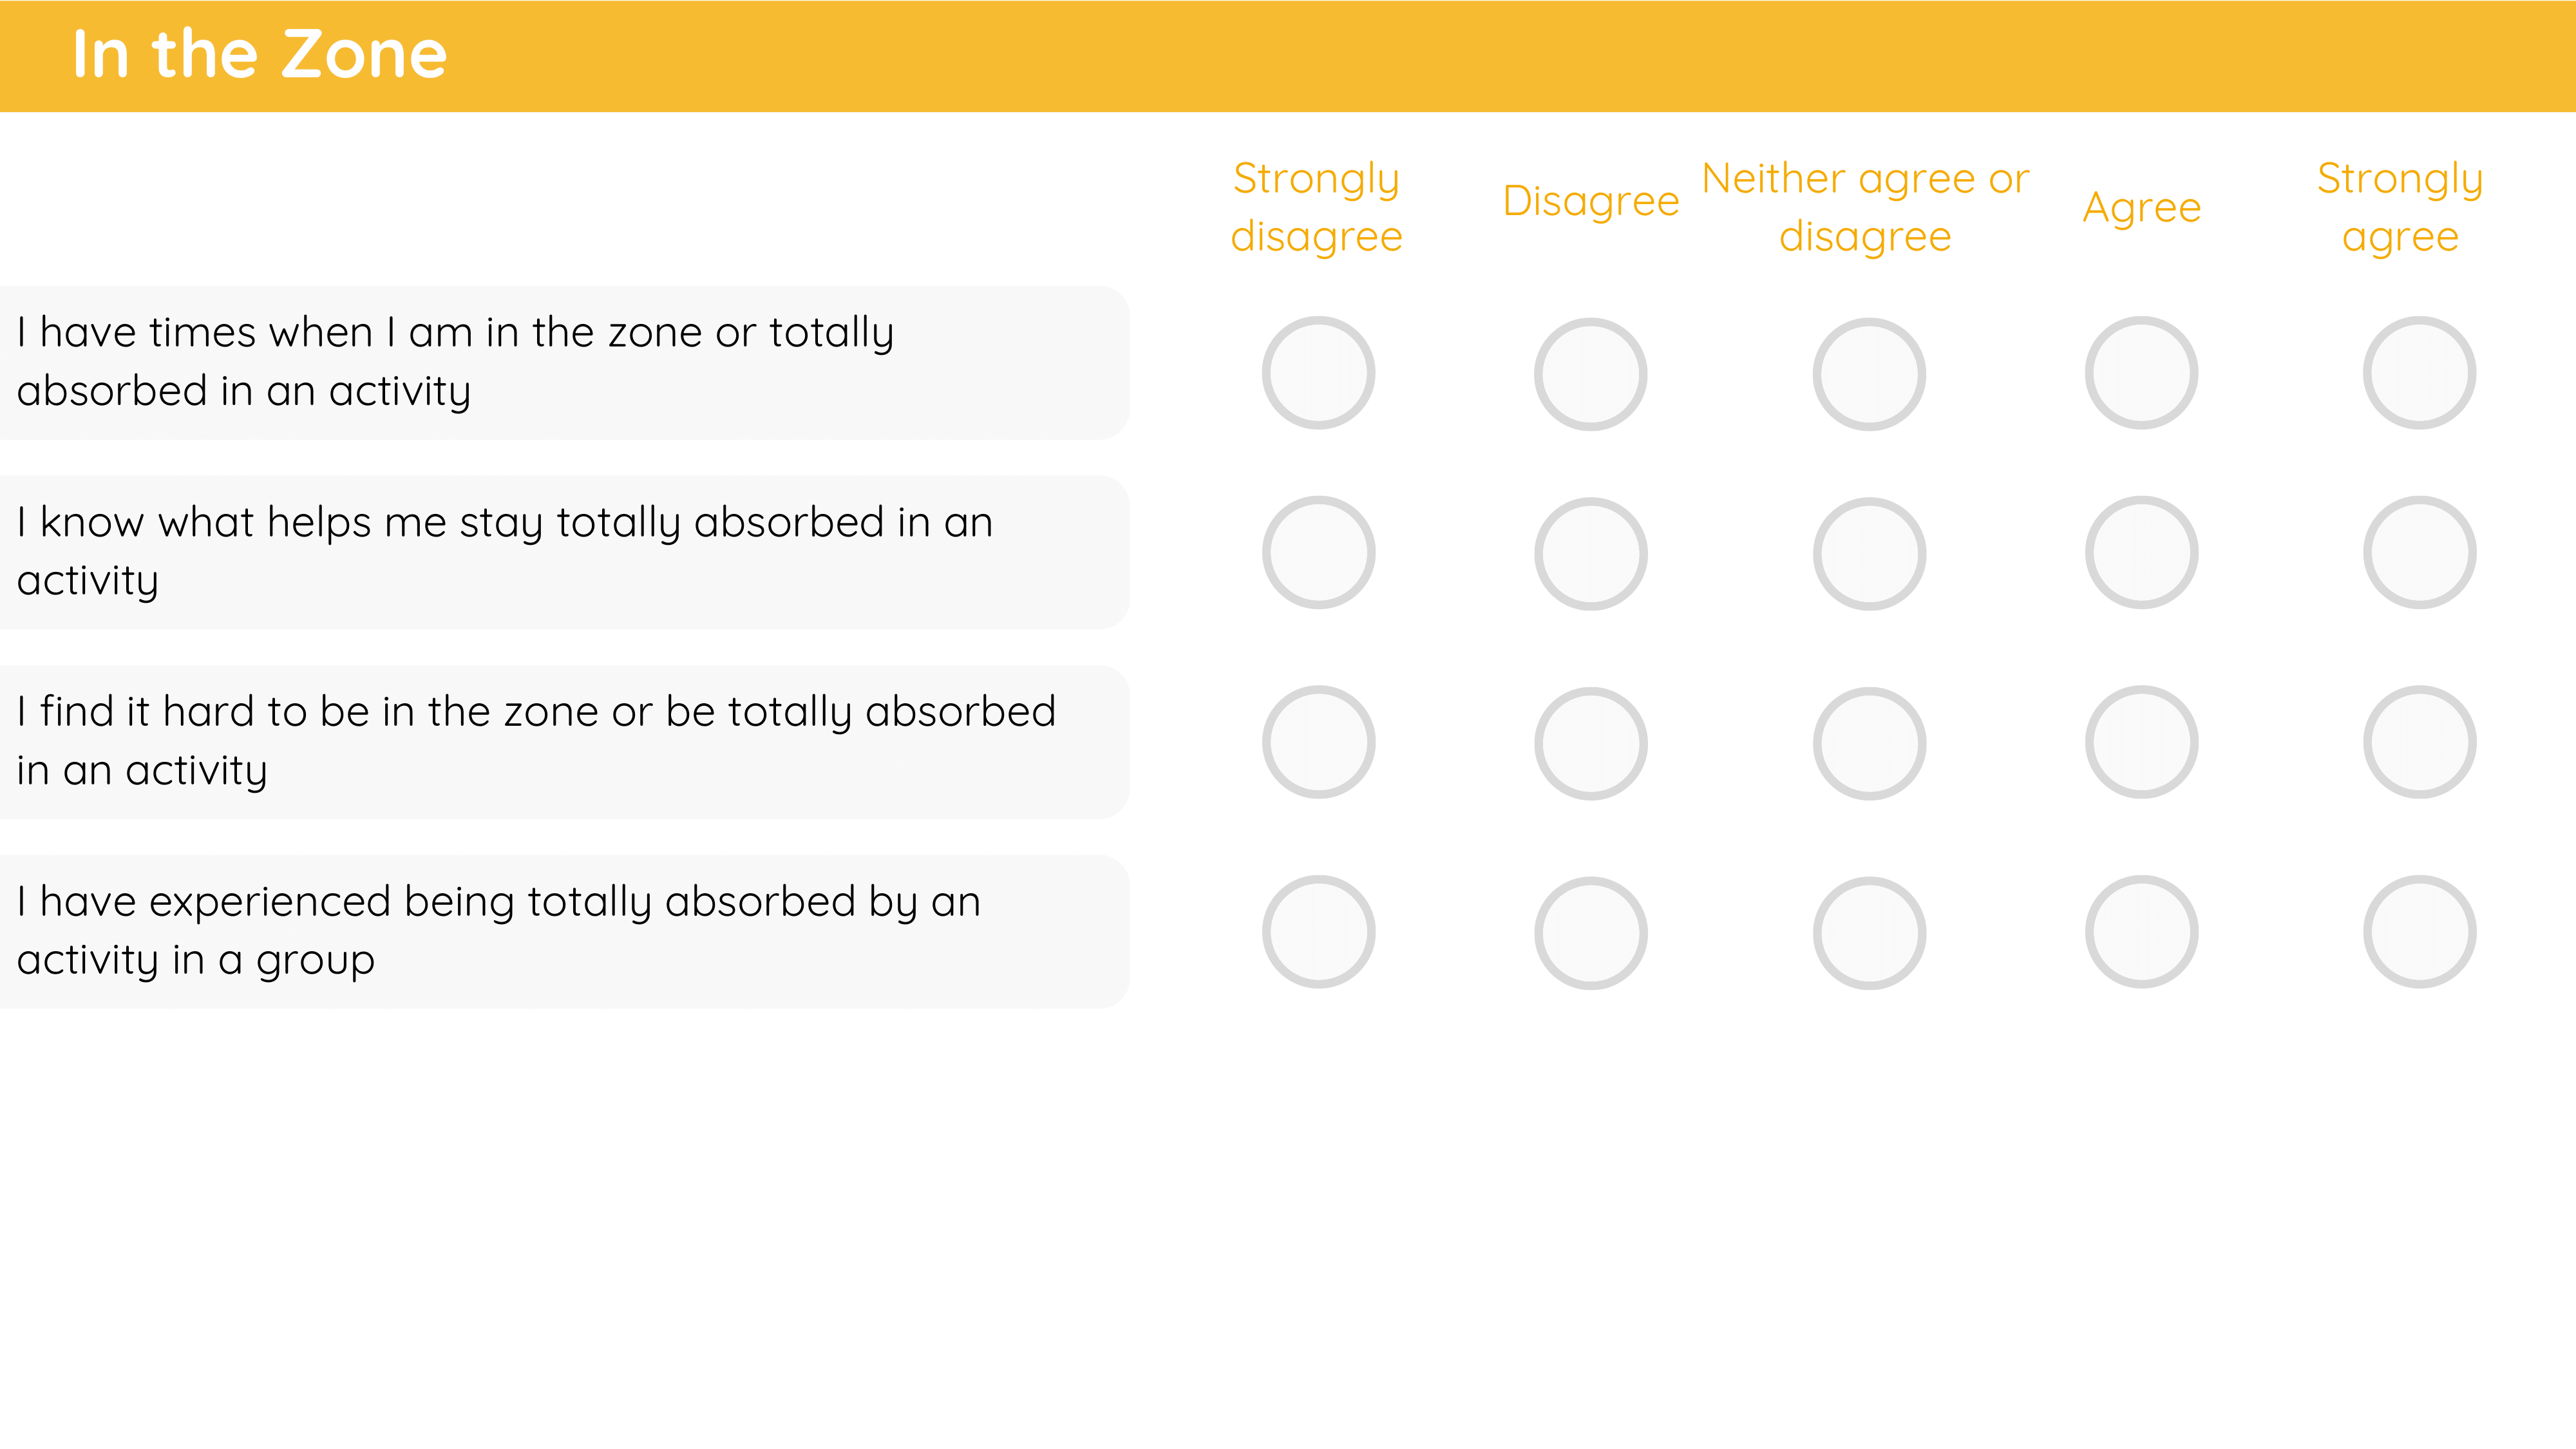The height and width of the screenshot is (1449, 2576).
Task: Select Strongly disagree for 'in the zone' times statement
Action: click(x=1318, y=373)
